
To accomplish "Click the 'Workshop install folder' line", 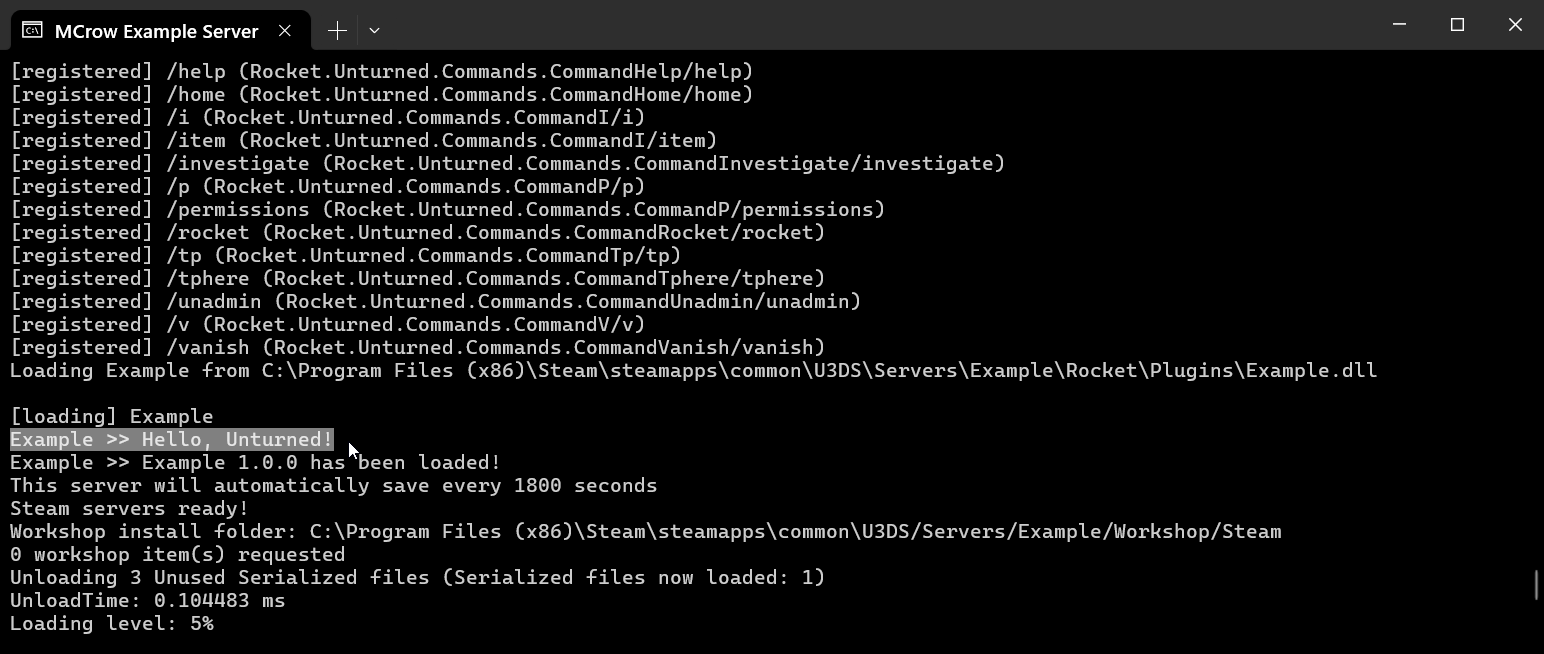I will click(645, 532).
